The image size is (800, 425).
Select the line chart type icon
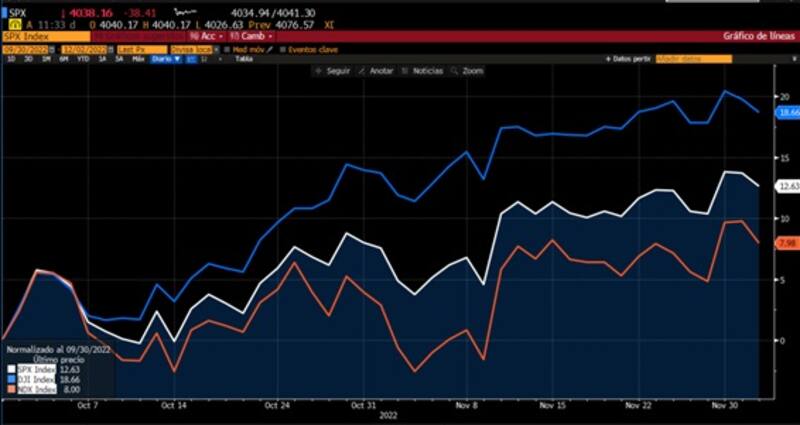click(x=192, y=59)
